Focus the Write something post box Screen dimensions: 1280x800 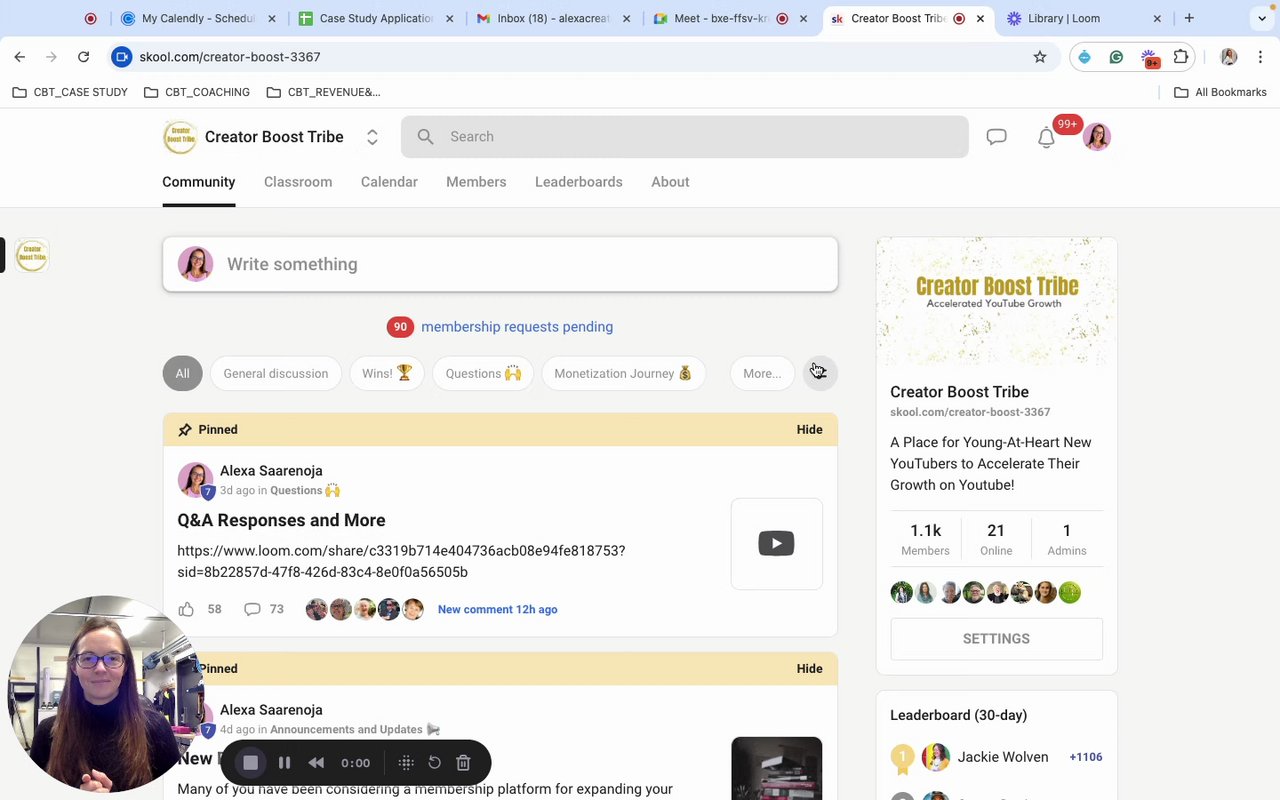click(x=500, y=264)
